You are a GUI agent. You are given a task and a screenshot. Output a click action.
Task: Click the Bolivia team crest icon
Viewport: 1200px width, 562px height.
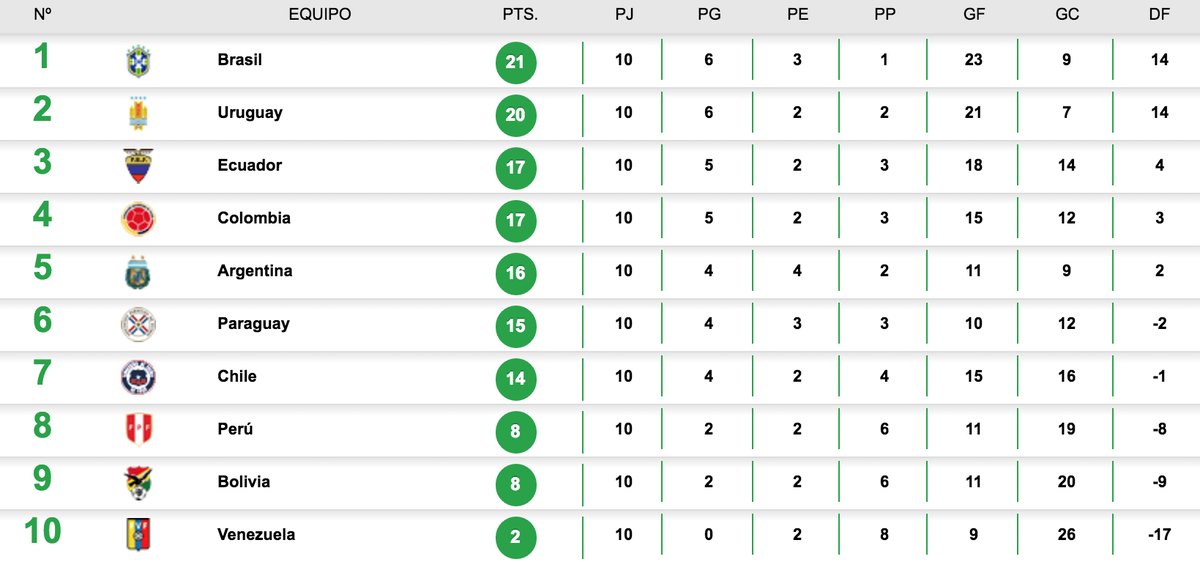(x=138, y=482)
